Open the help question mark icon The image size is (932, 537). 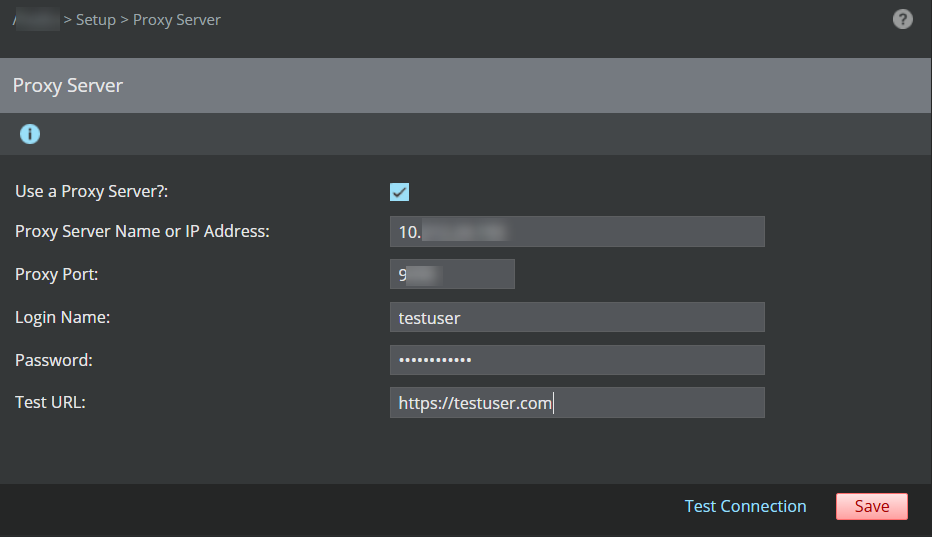tap(902, 20)
